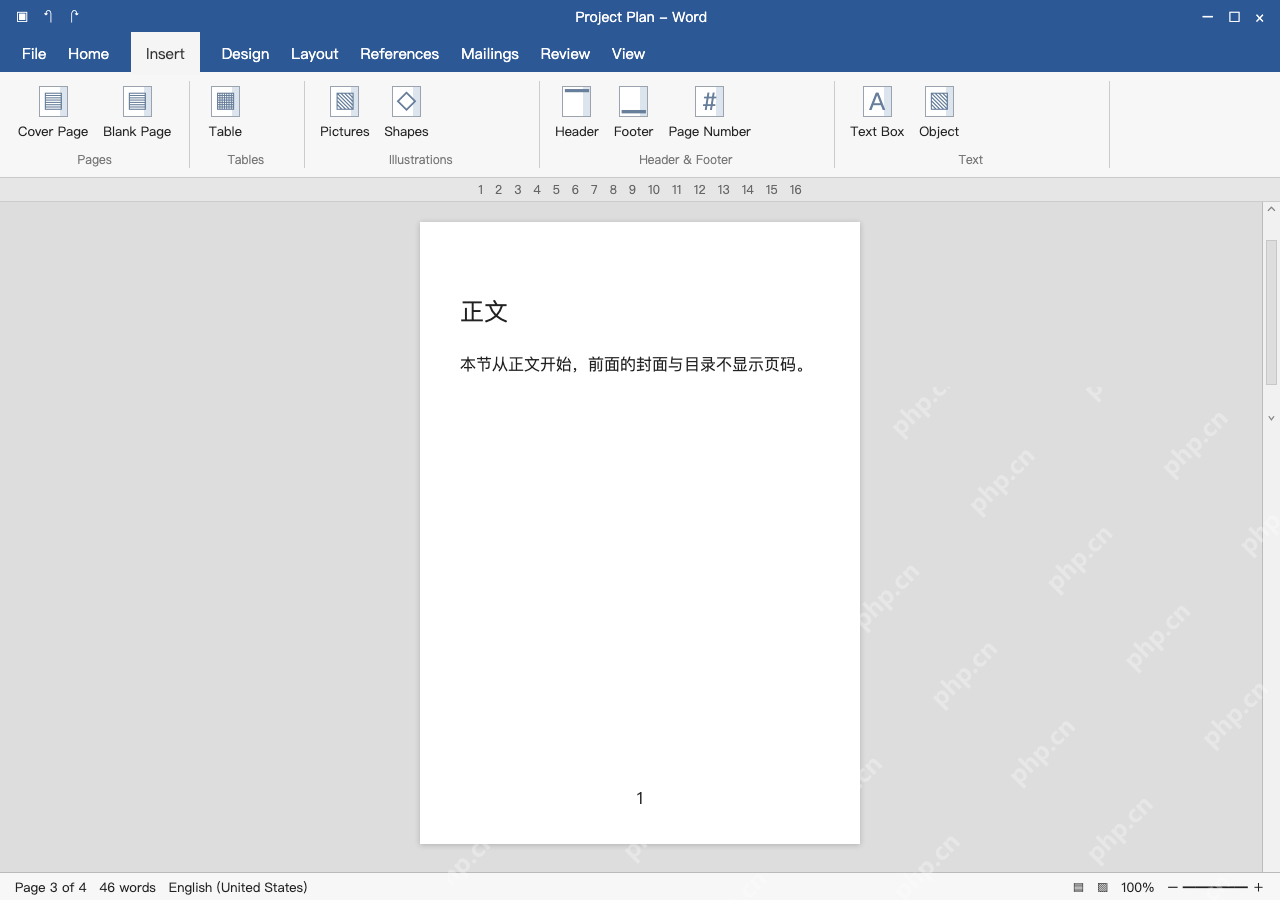
Task: Zoom out with the minus button
Action: pyautogui.click(x=1173, y=887)
